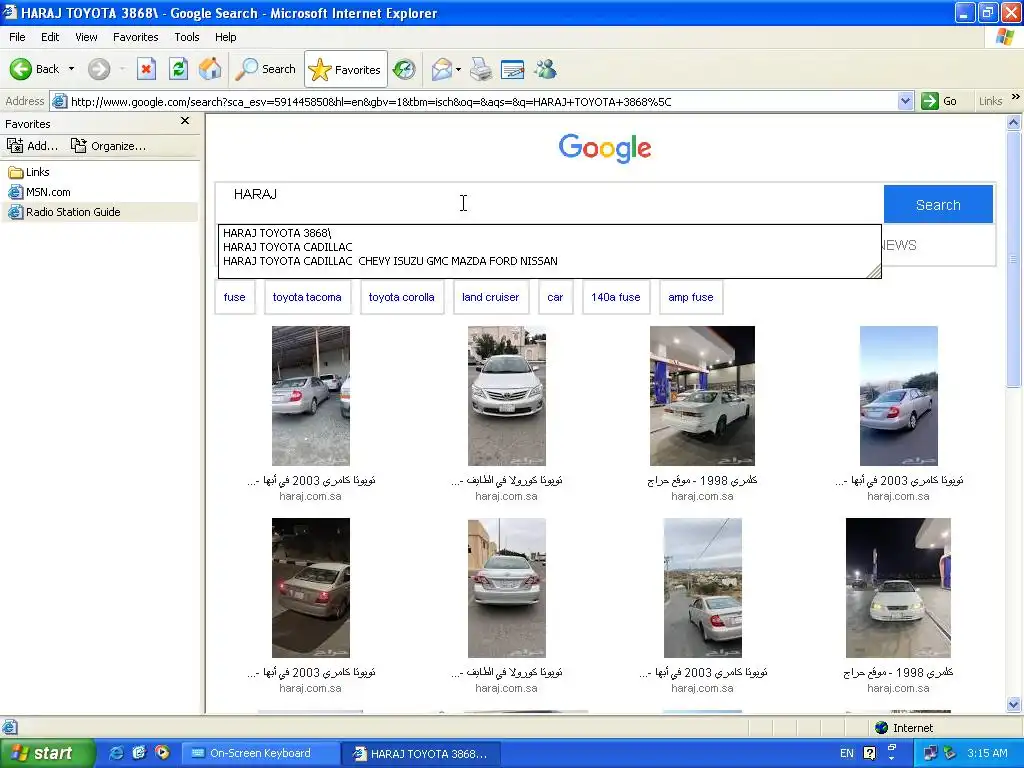This screenshot has width=1024, height=768.
Task: Select suggestion ending with FORD NISSAN
Action: point(390,261)
